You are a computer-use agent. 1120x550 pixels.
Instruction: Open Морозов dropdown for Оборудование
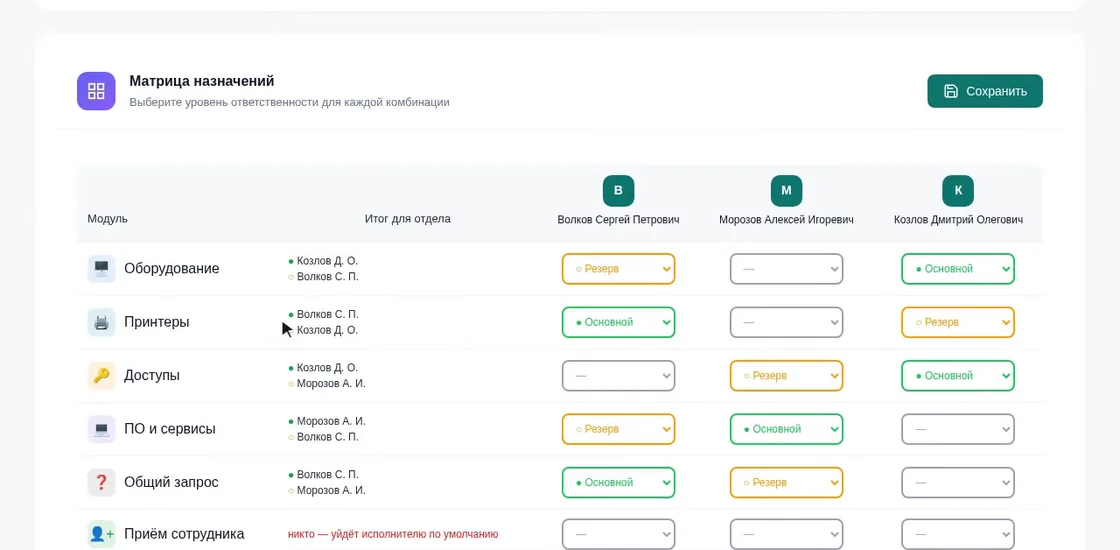[786, 269]
